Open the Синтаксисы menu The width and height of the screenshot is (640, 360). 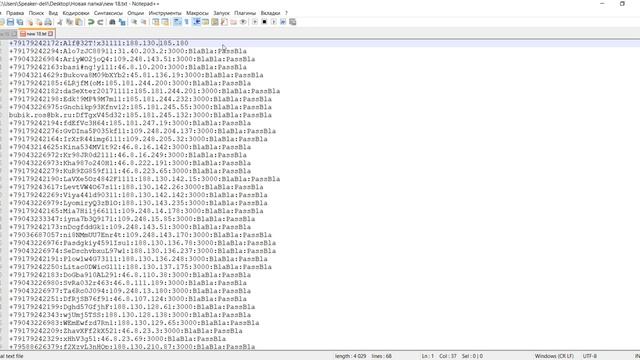[108, 13]
